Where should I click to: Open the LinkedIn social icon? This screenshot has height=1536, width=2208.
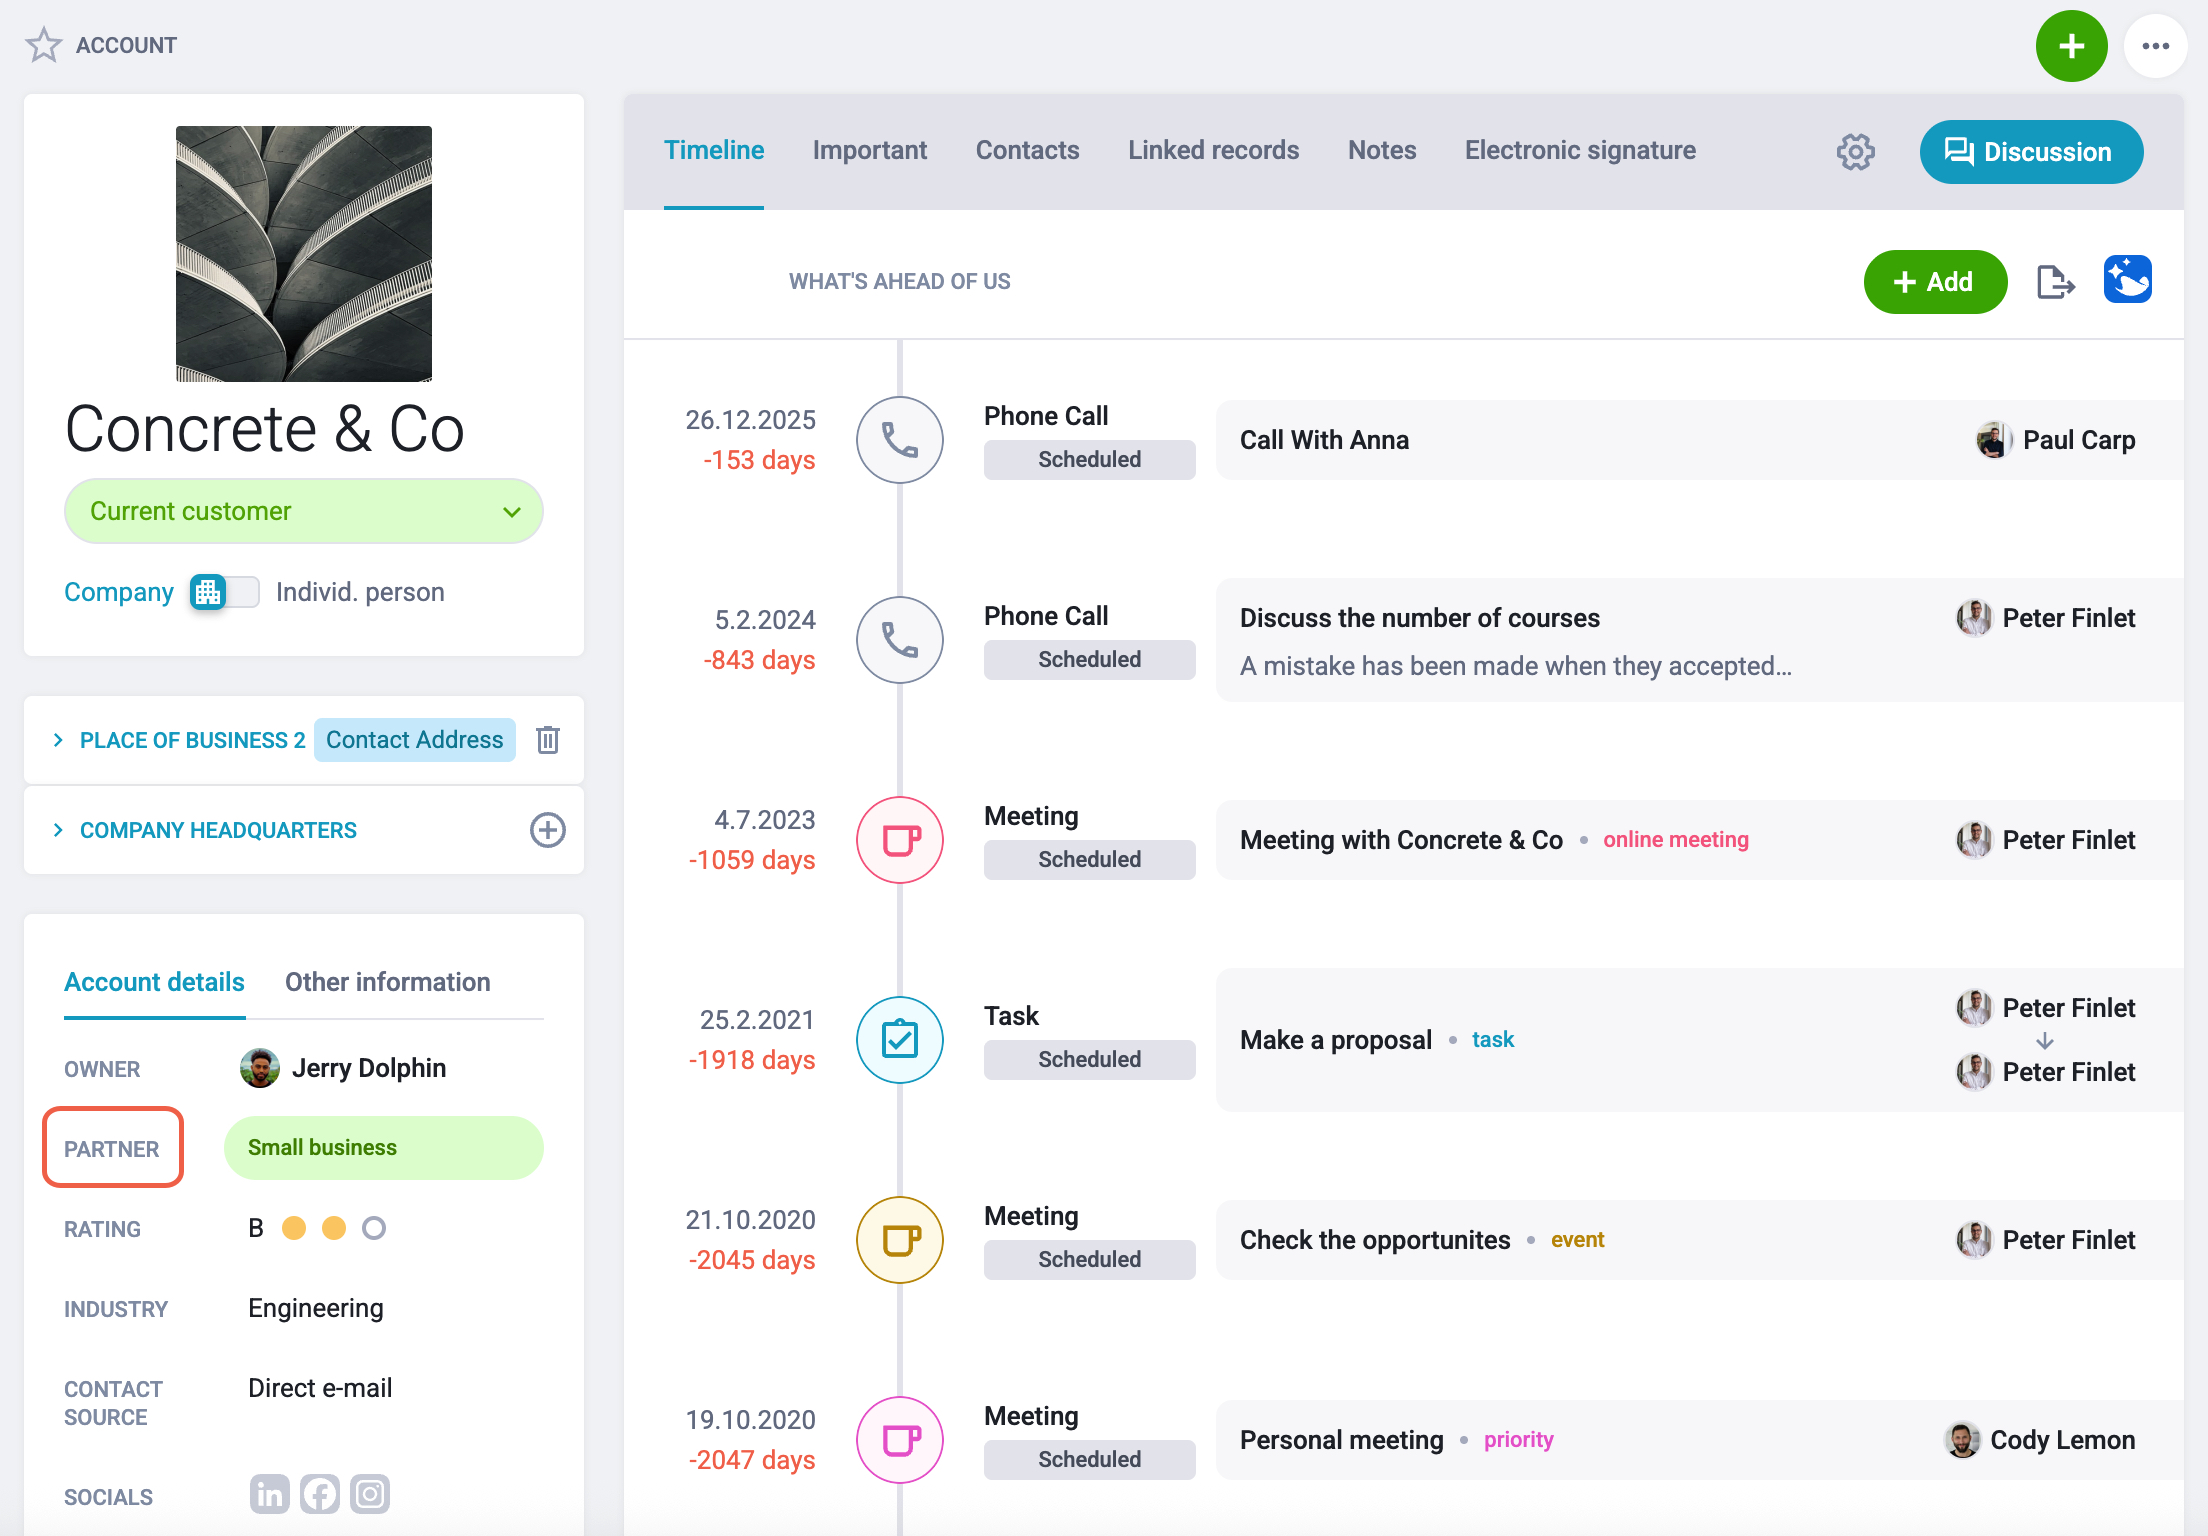point(269,1494)
